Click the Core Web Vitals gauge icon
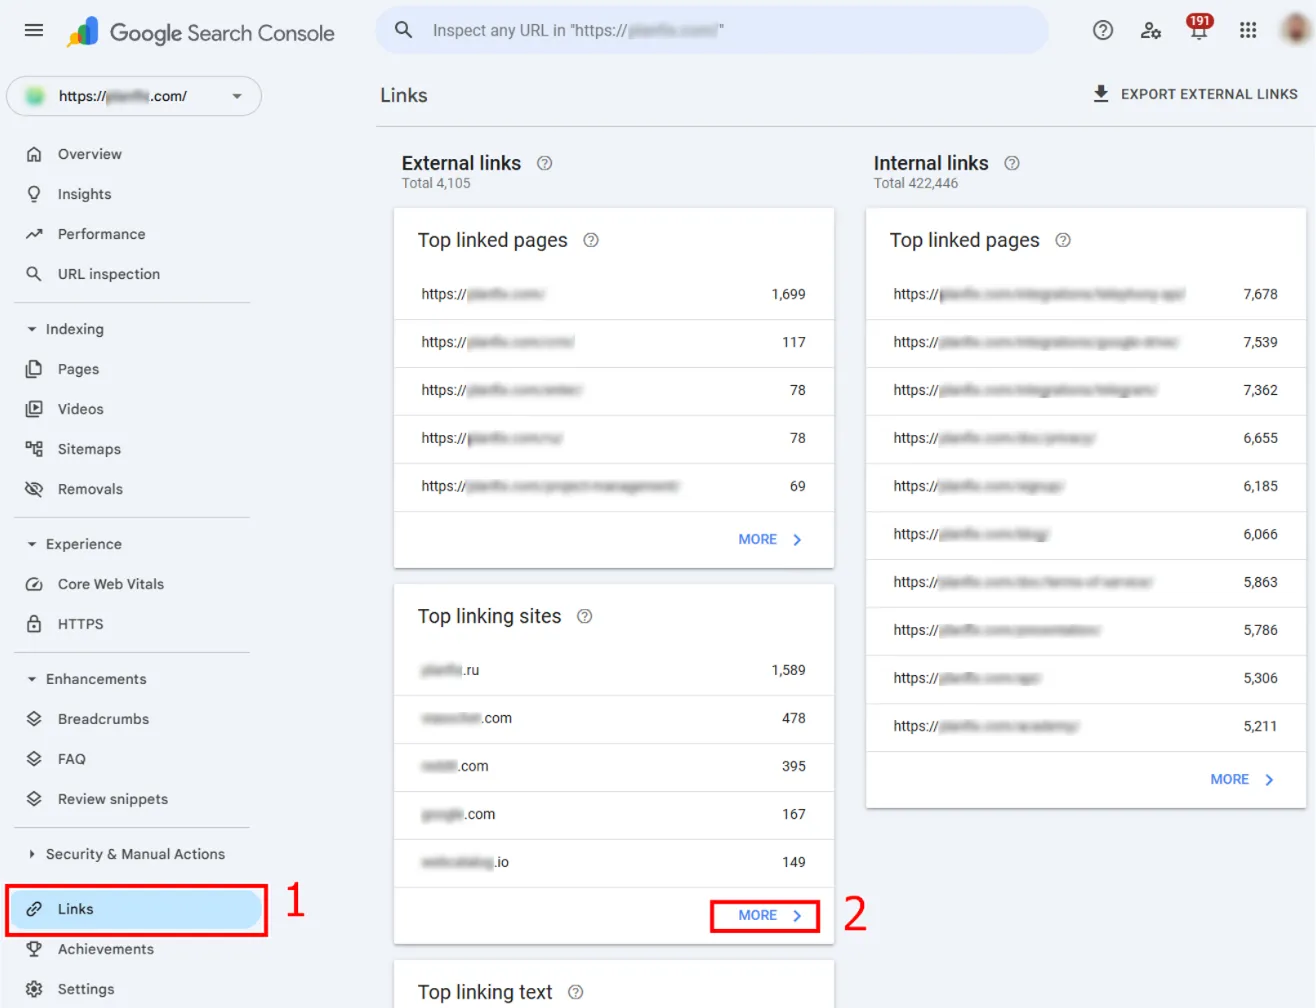 [x=34, y=584]
